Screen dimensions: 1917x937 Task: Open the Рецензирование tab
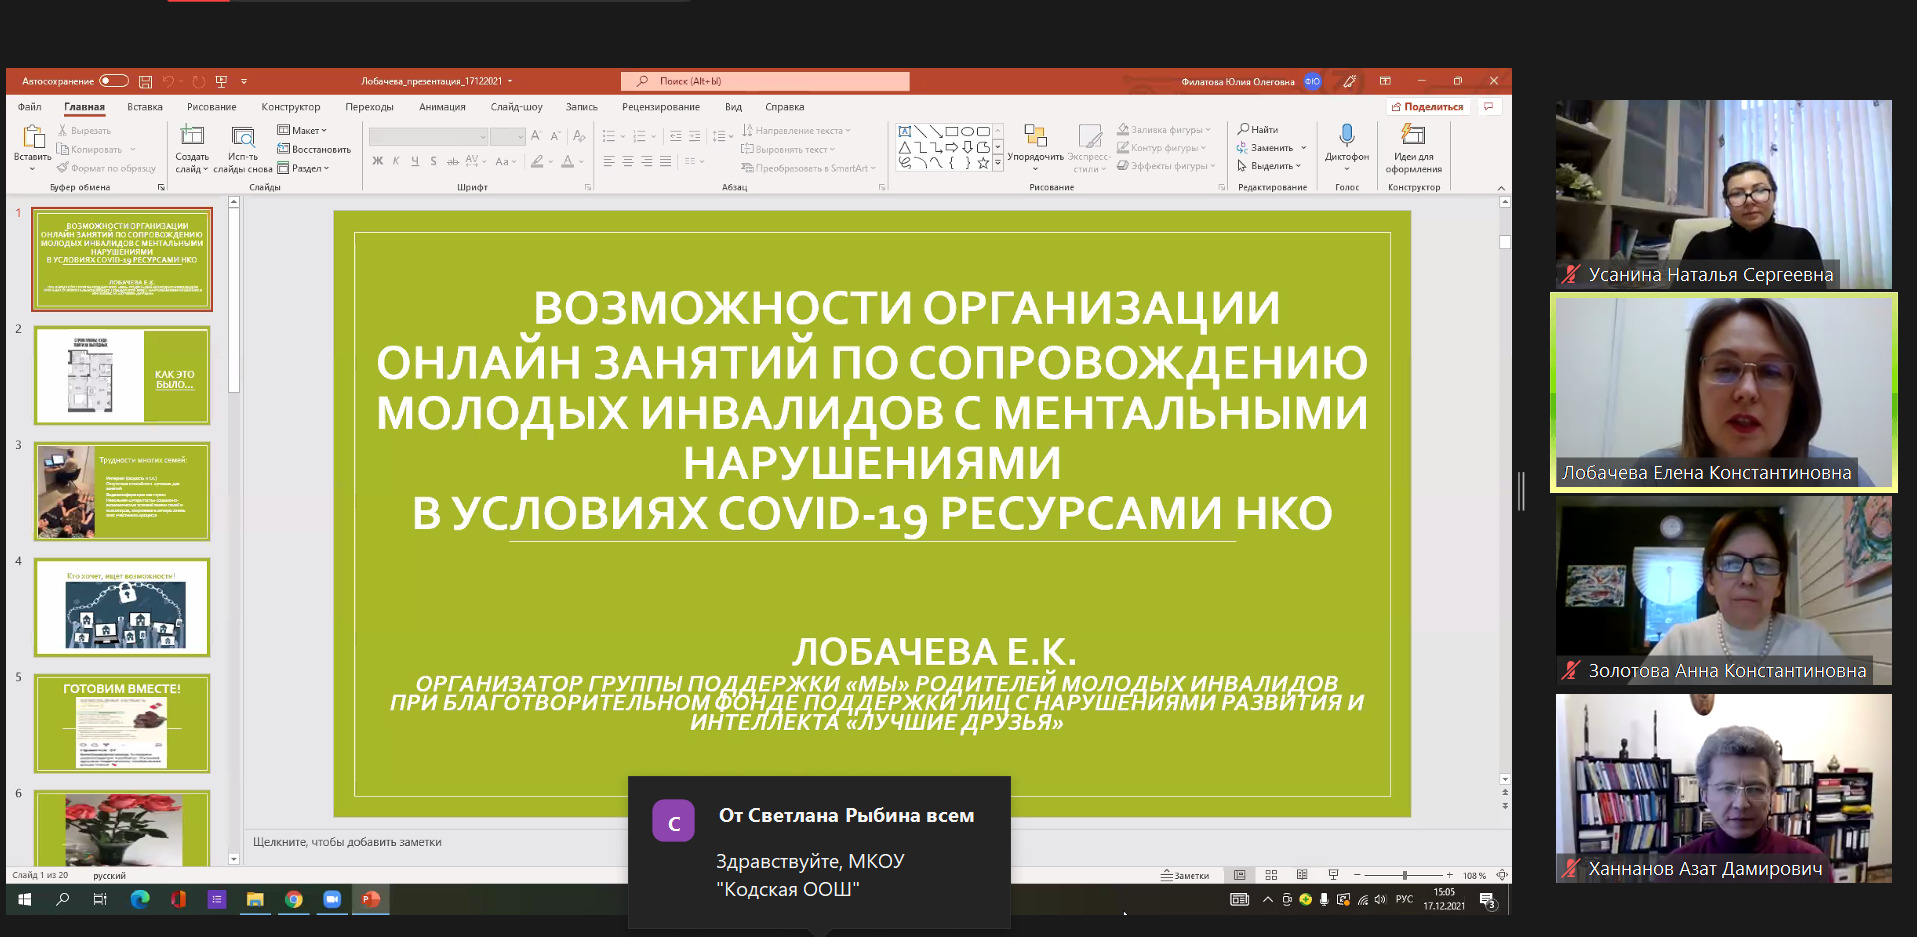point(660,107)
